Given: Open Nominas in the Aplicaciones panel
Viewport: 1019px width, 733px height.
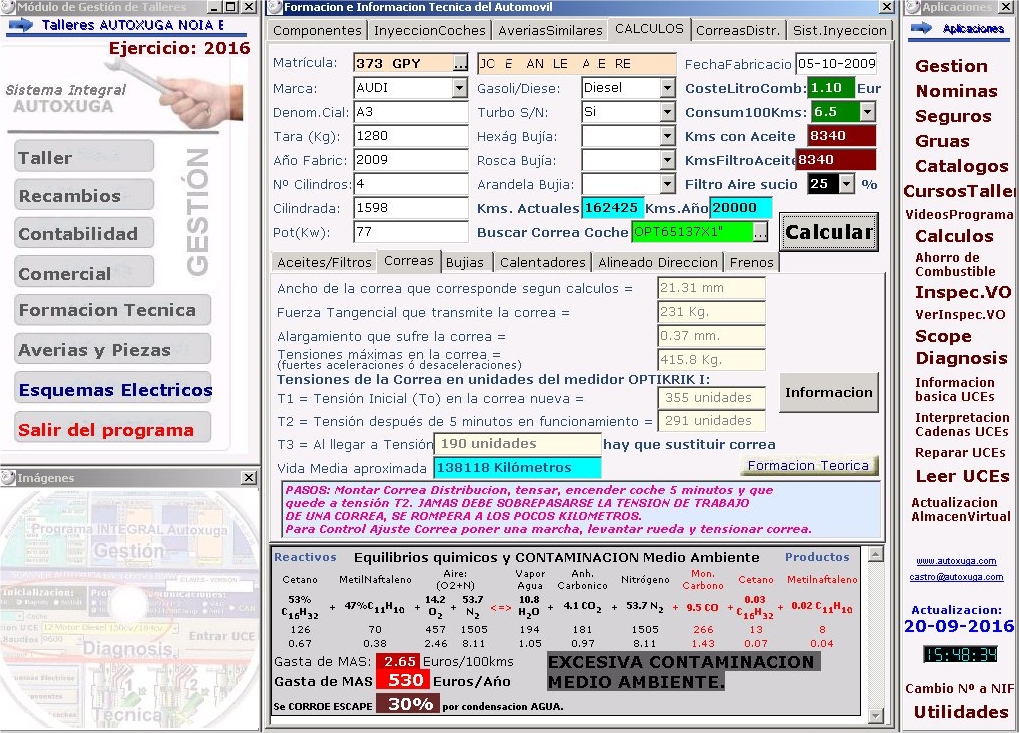Looking at the screenshot, I should click(956, 91).
